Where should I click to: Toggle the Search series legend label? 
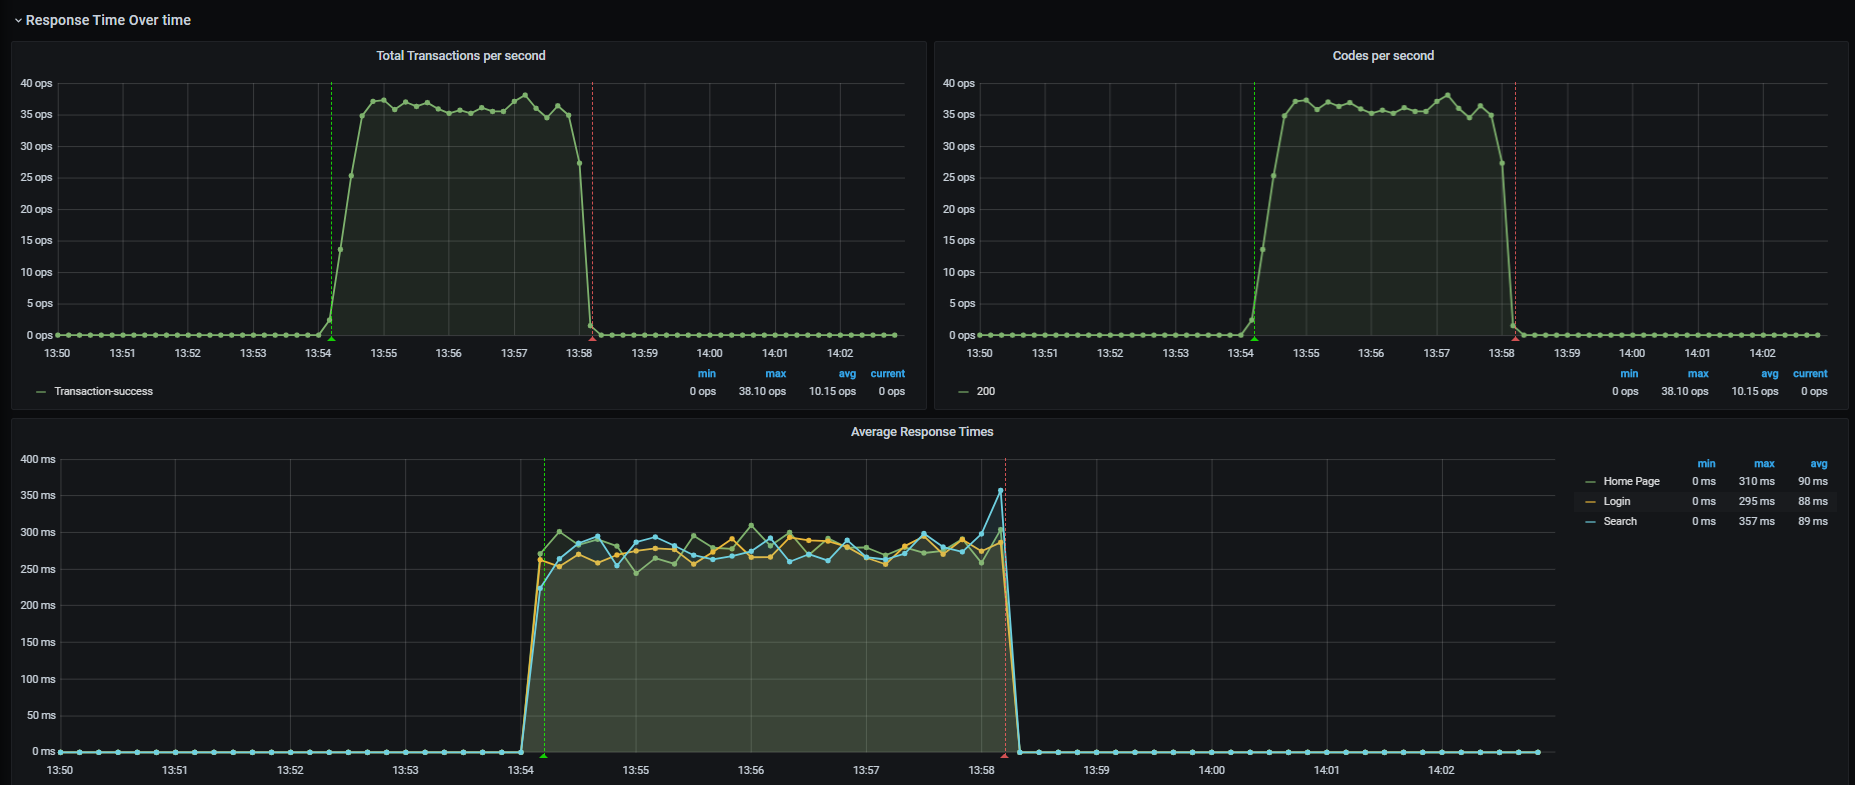[1620, 522]
